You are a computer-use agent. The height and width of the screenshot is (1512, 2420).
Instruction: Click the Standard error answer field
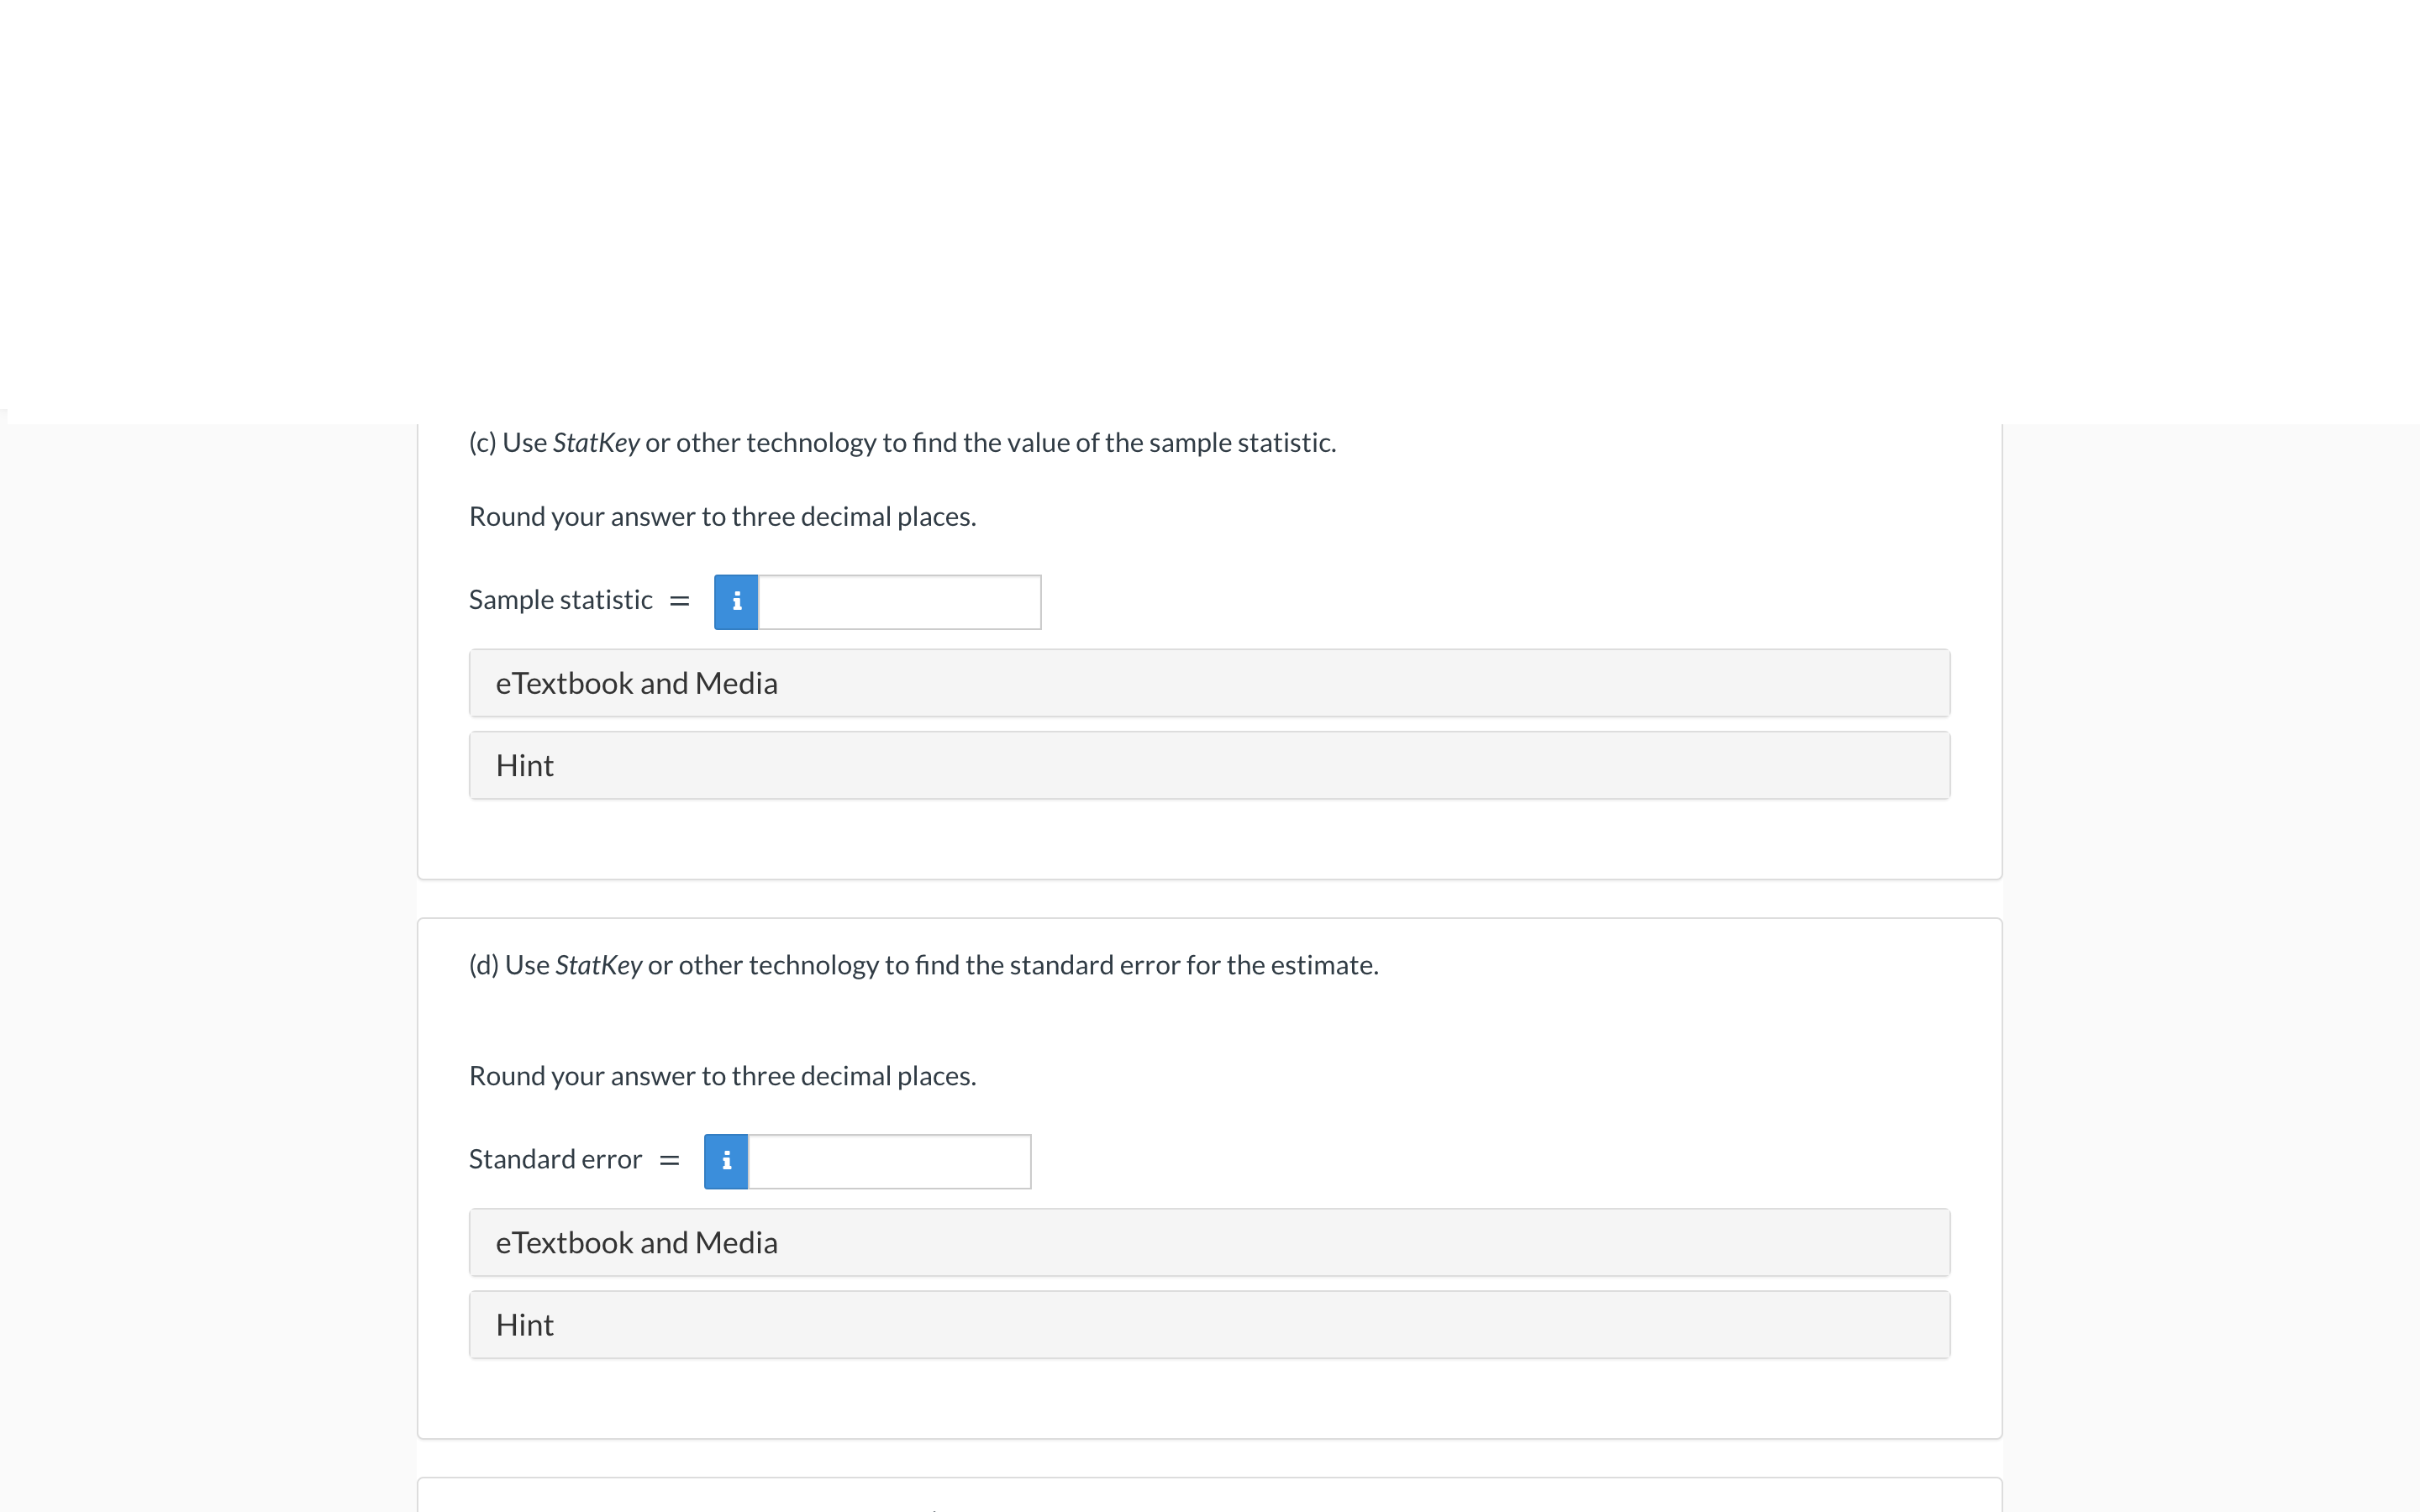click(x=890, y=1161)
